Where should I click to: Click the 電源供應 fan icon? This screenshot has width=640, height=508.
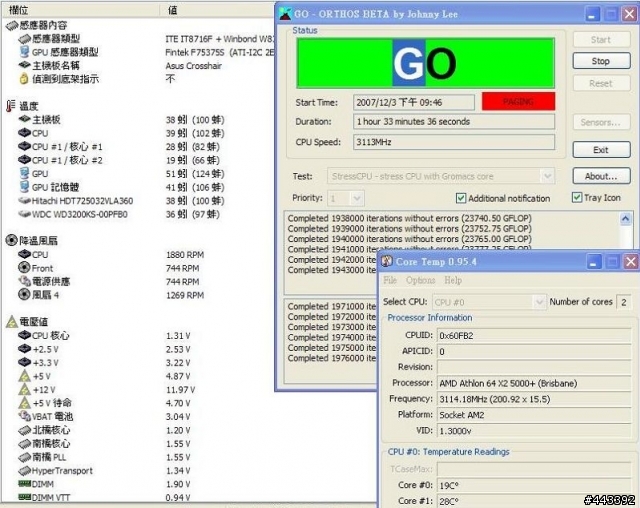click(x=24, y=281)
